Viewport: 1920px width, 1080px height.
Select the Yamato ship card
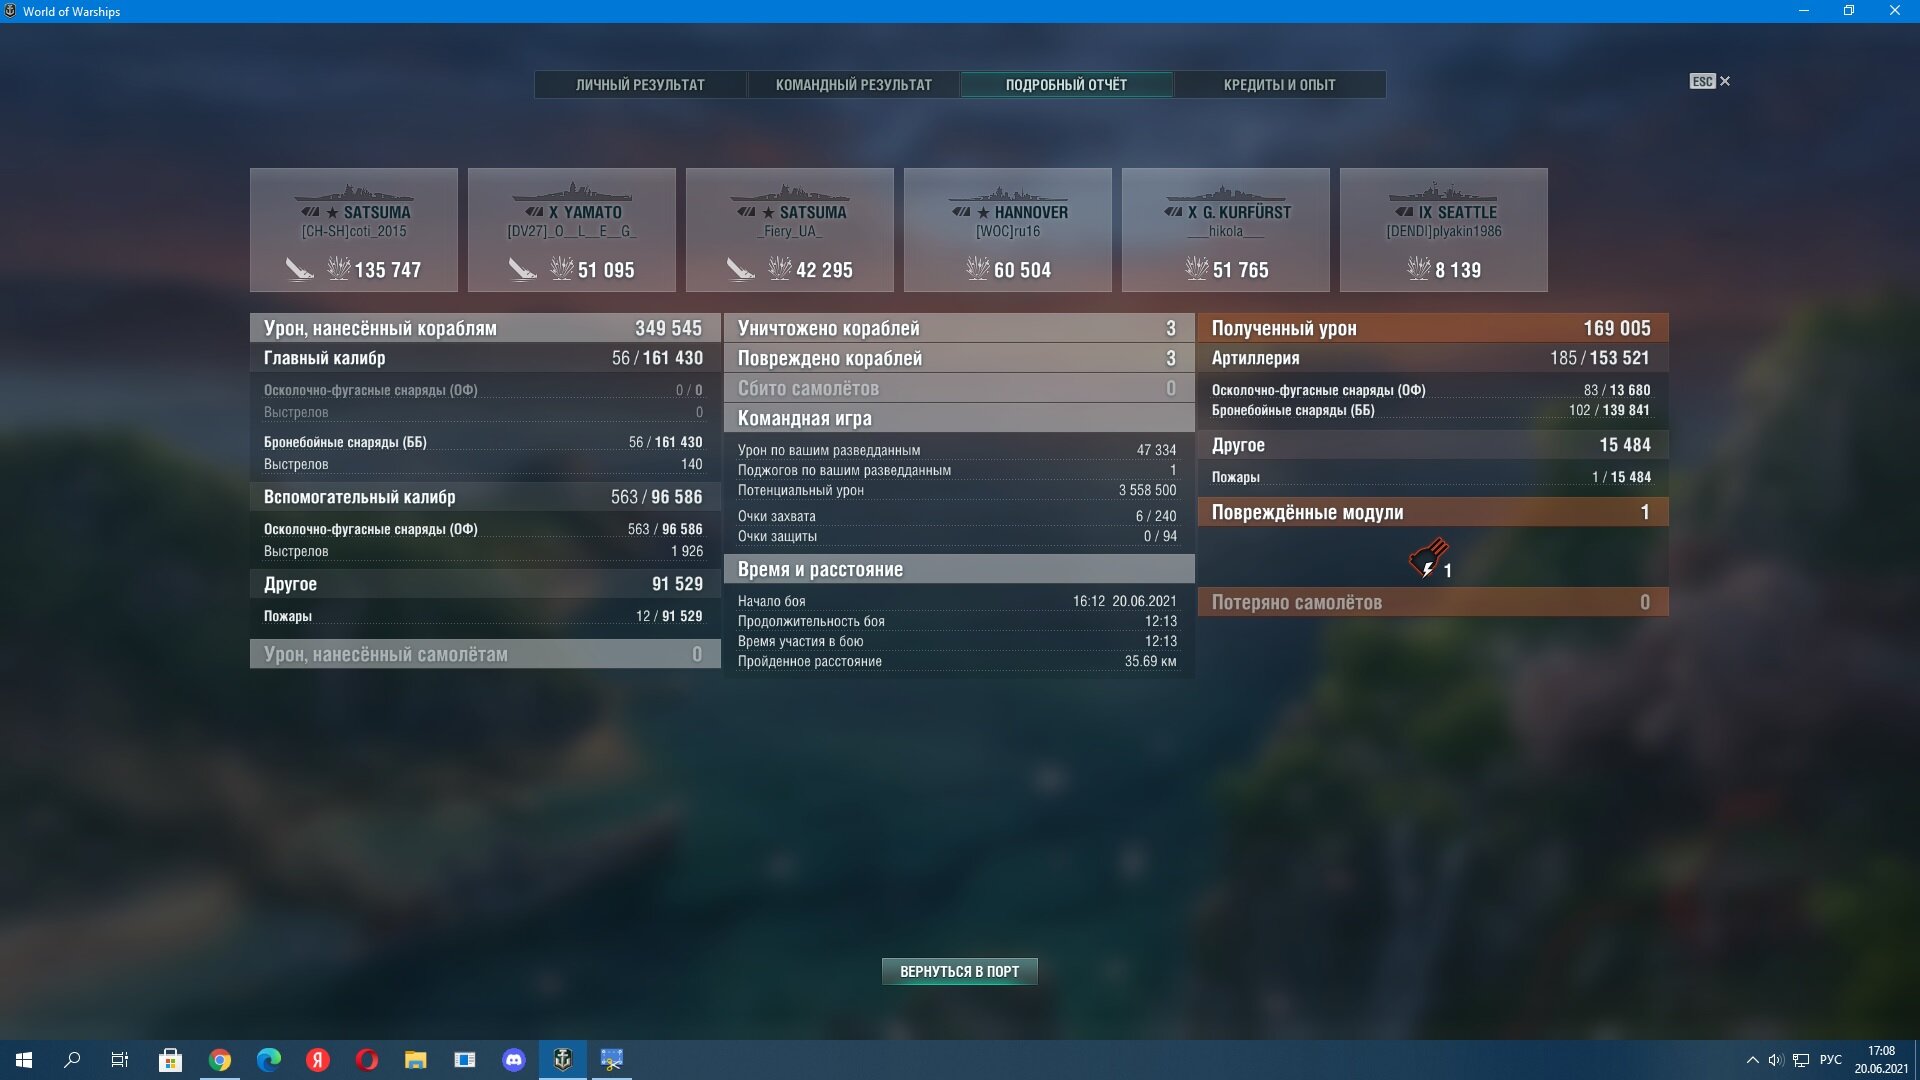[572, 230]
